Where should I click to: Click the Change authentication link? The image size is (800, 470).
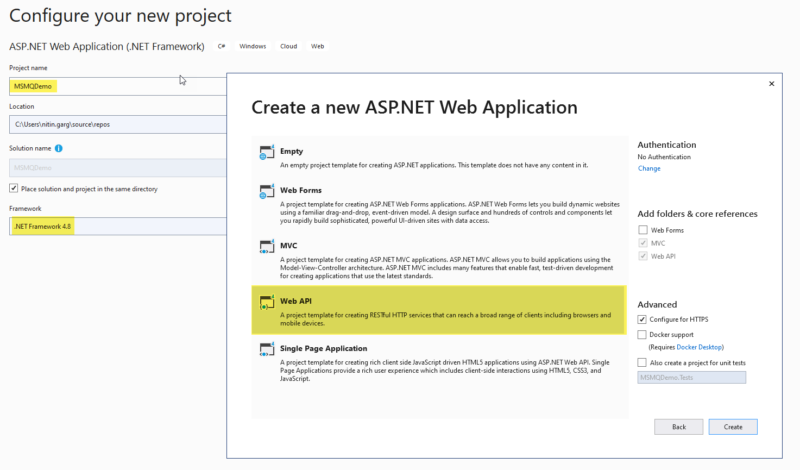tap(649, 168)
